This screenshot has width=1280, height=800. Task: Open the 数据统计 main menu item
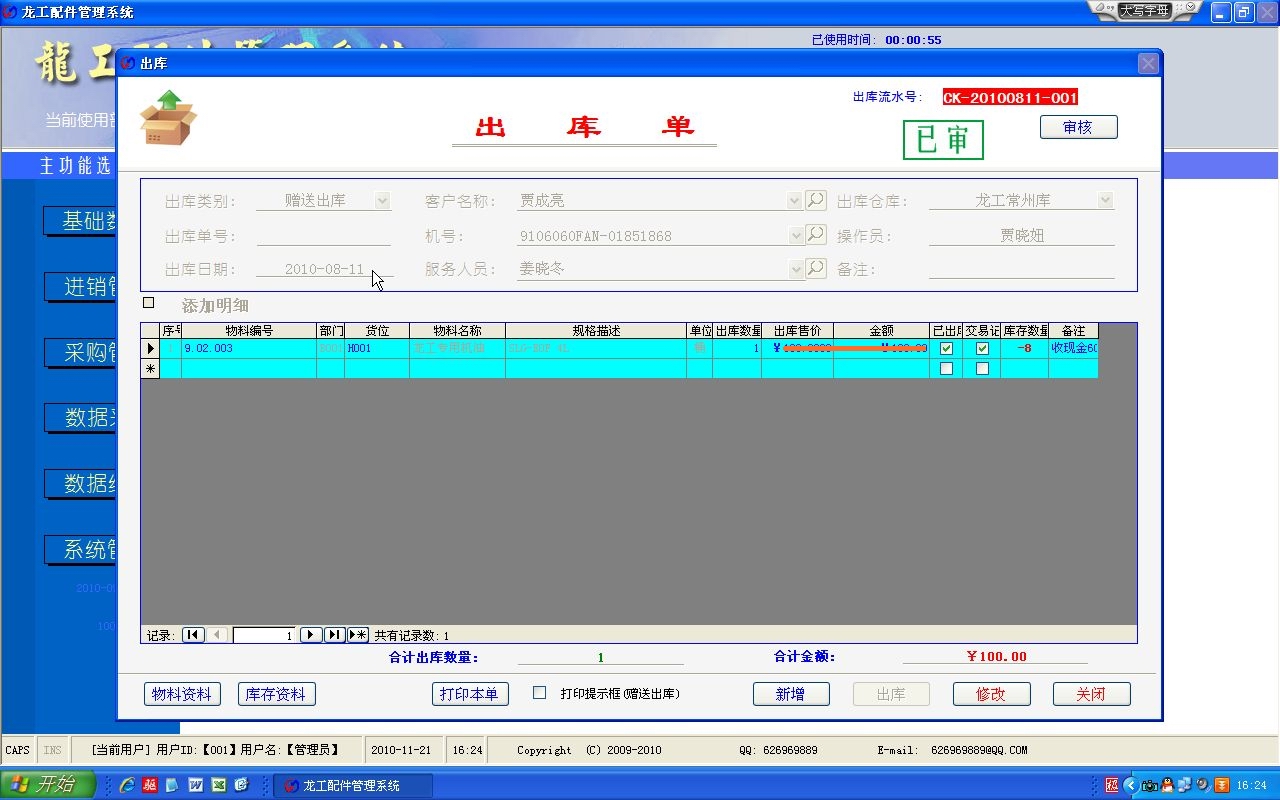point(80,484)
